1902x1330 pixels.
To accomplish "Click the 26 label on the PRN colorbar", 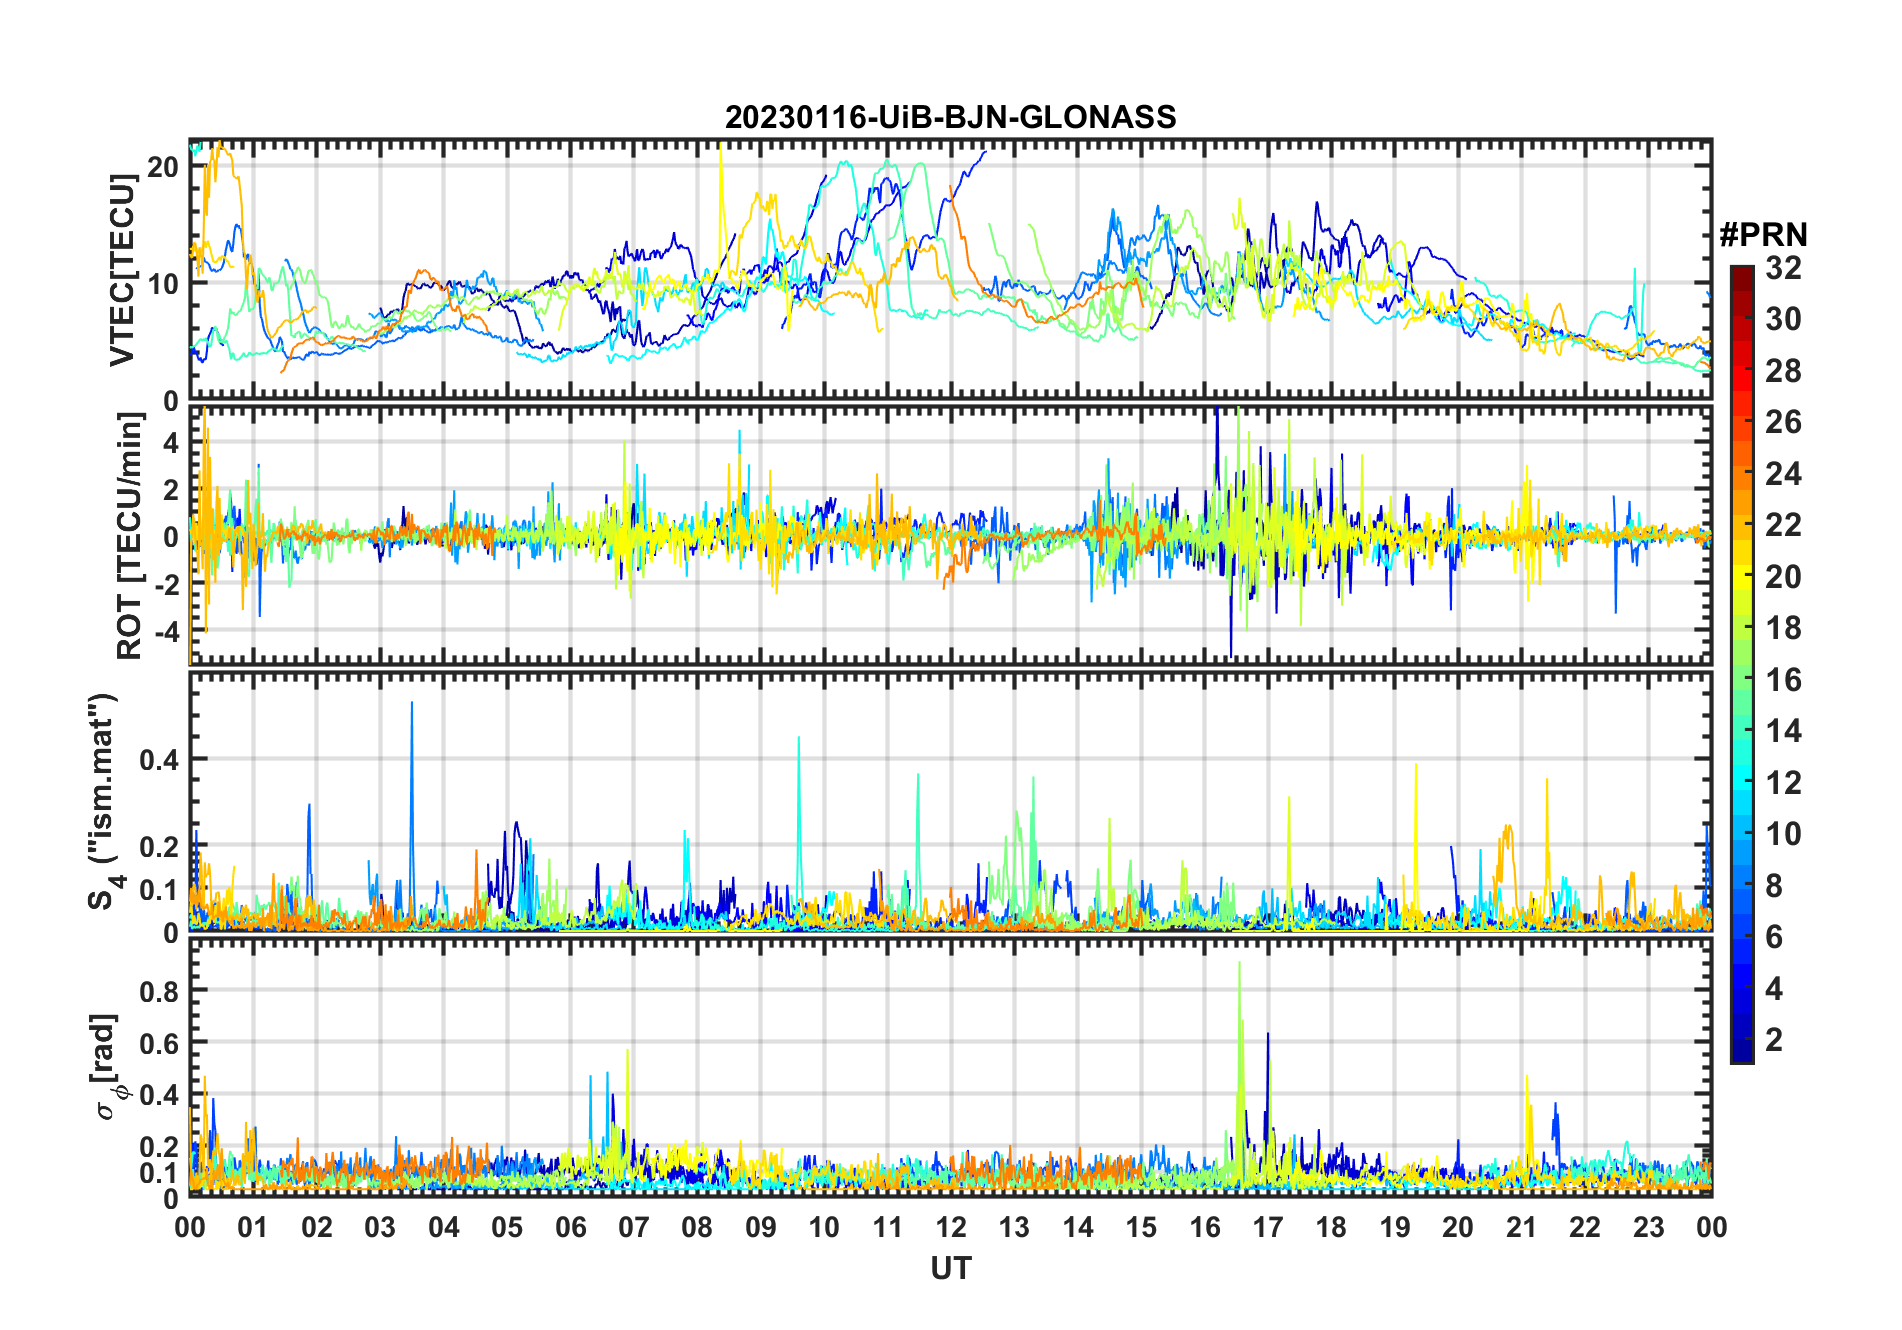I will 1783,422.
